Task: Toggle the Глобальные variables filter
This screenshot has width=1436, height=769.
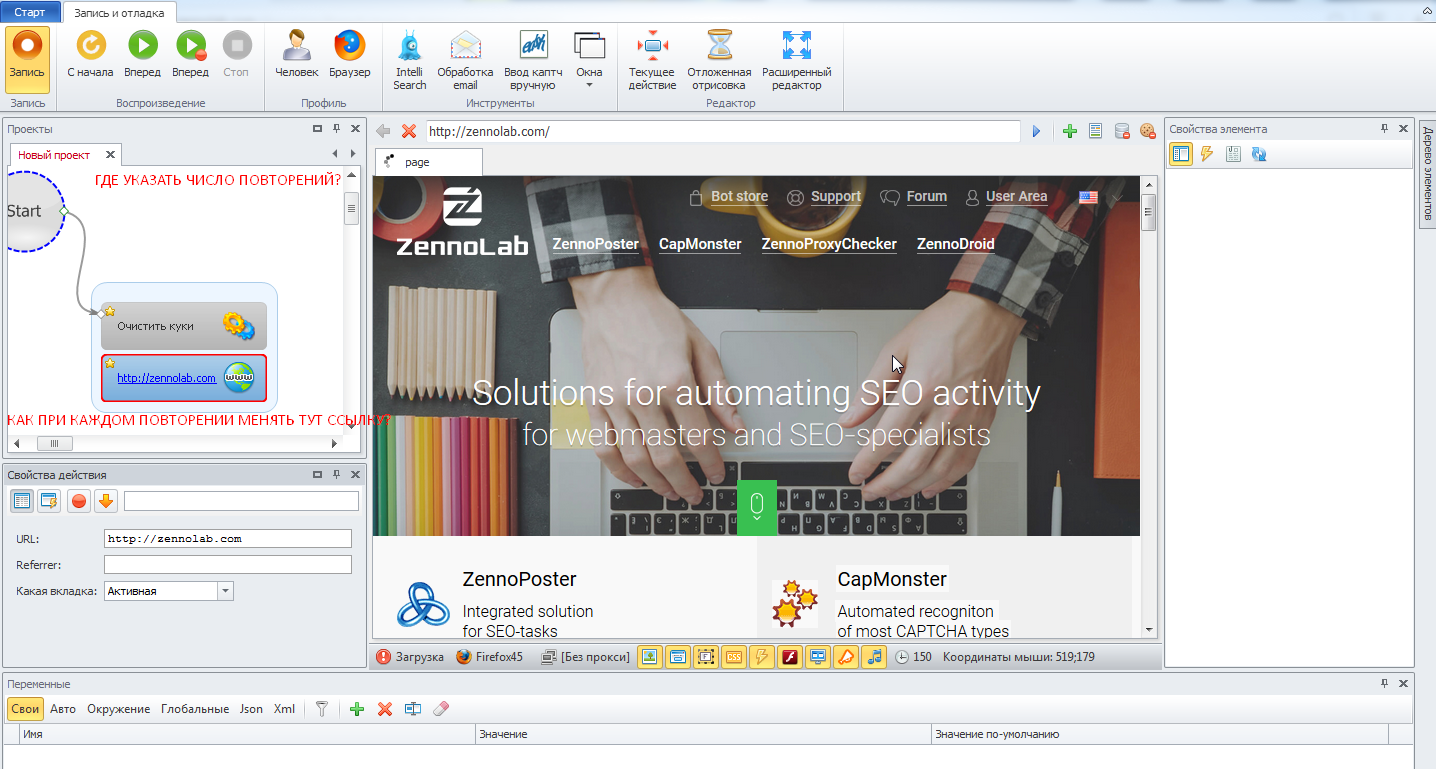Action: [x=195, y=709]
